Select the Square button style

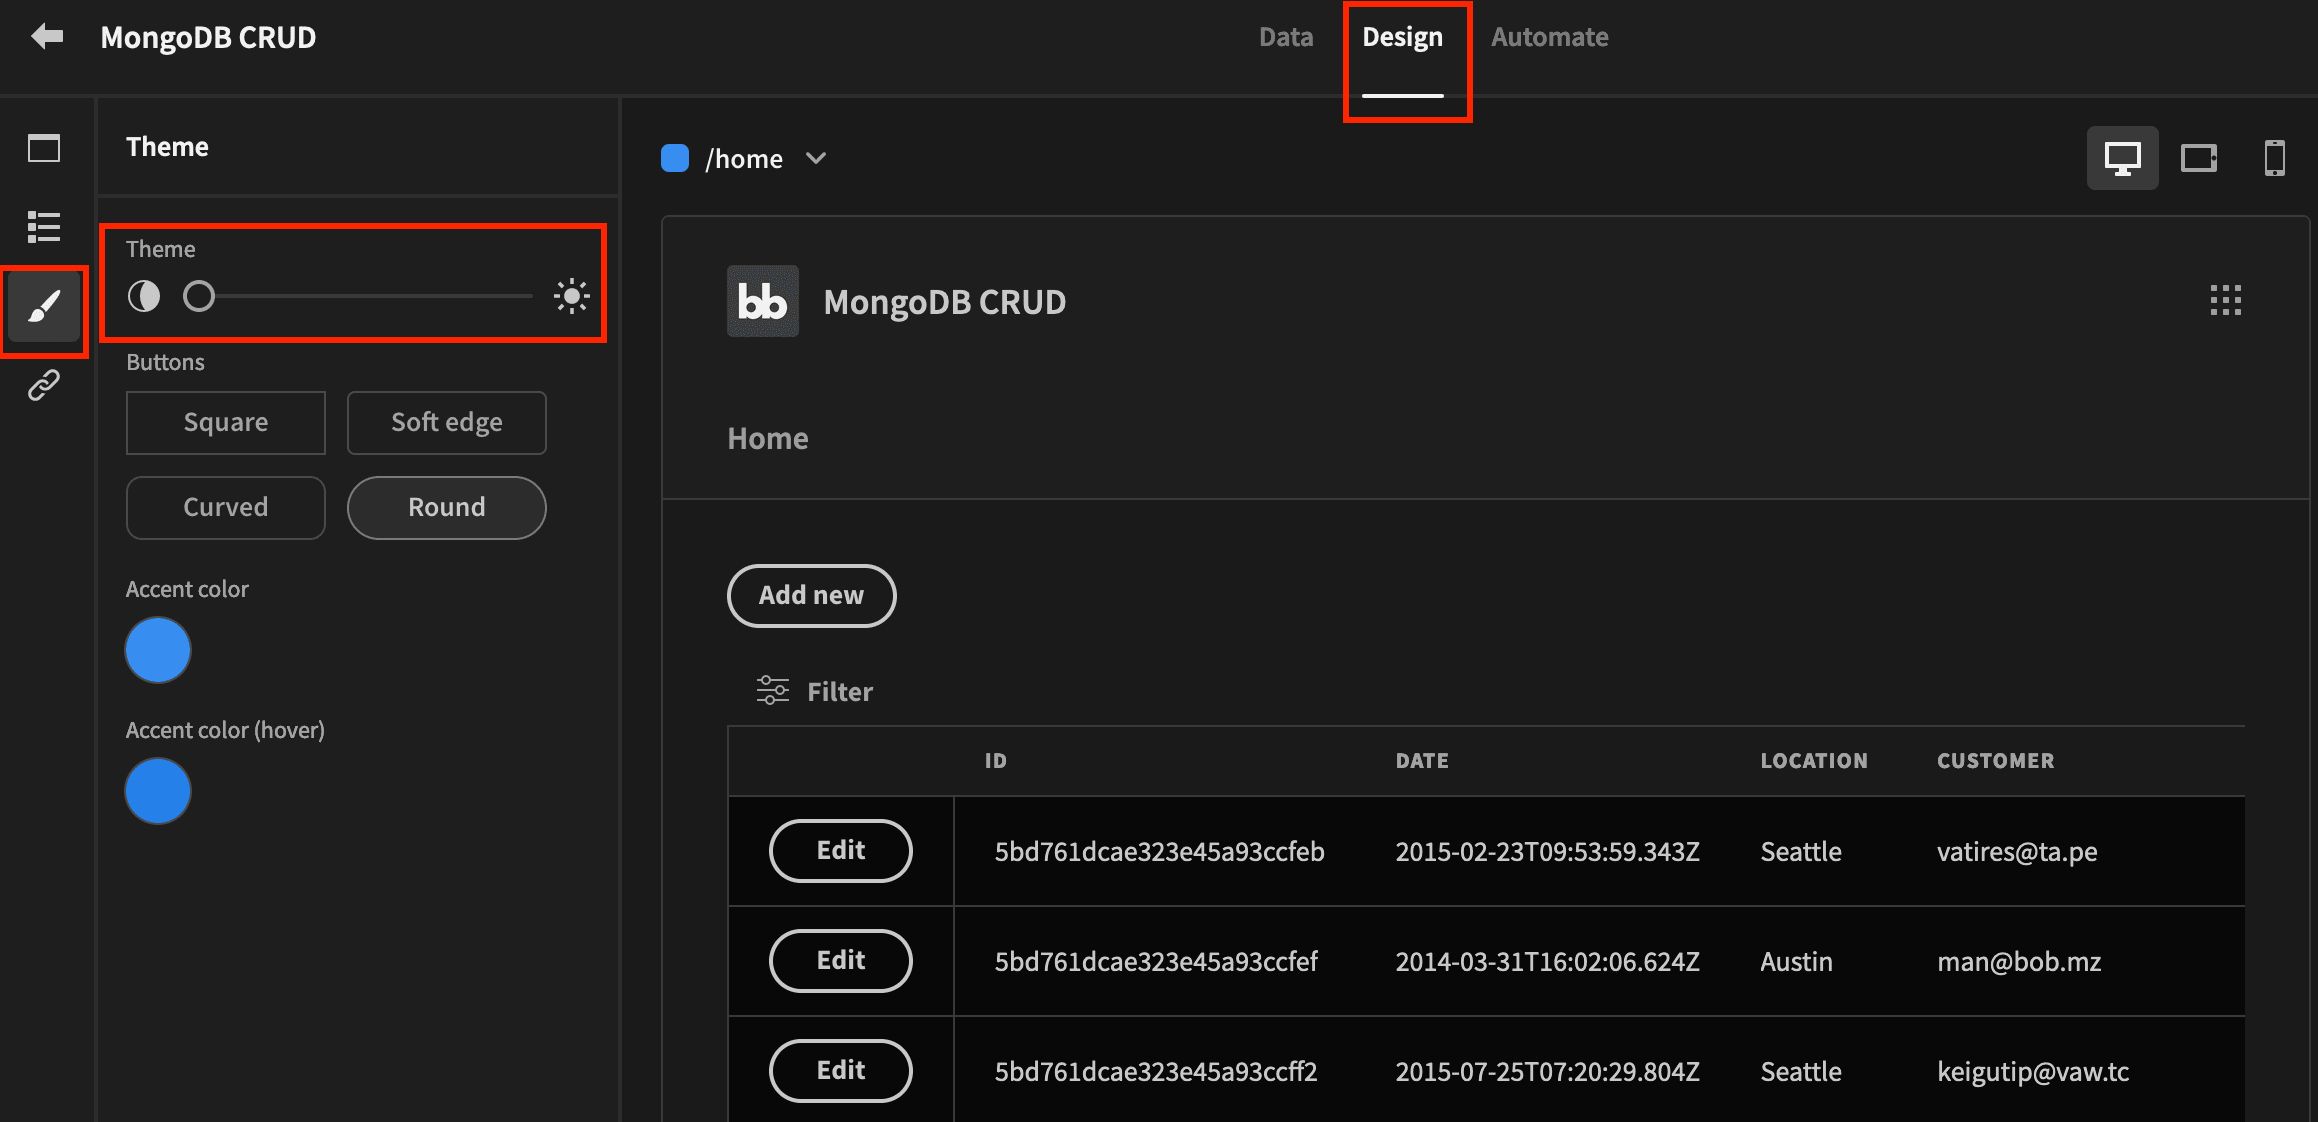226,422
